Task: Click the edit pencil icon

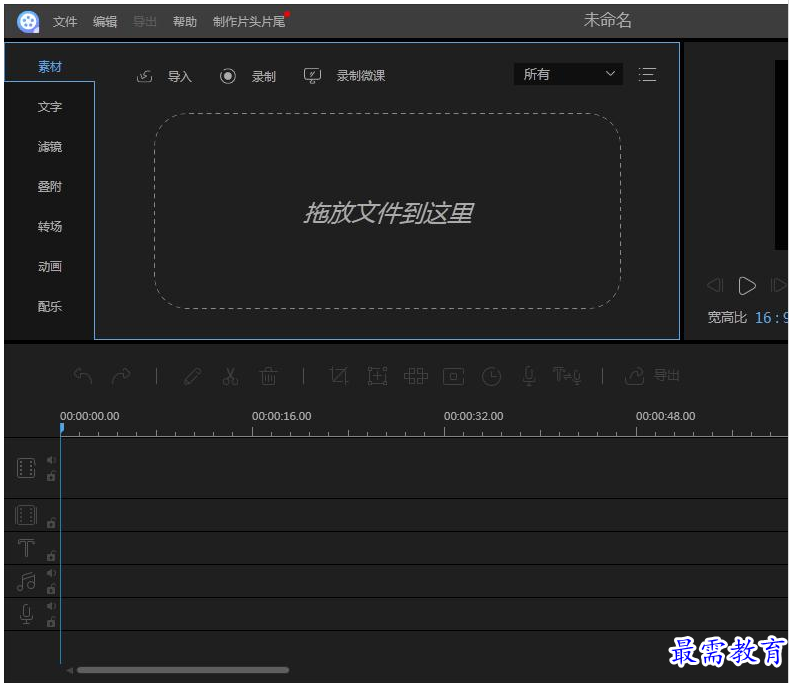Action: [193, 376]
